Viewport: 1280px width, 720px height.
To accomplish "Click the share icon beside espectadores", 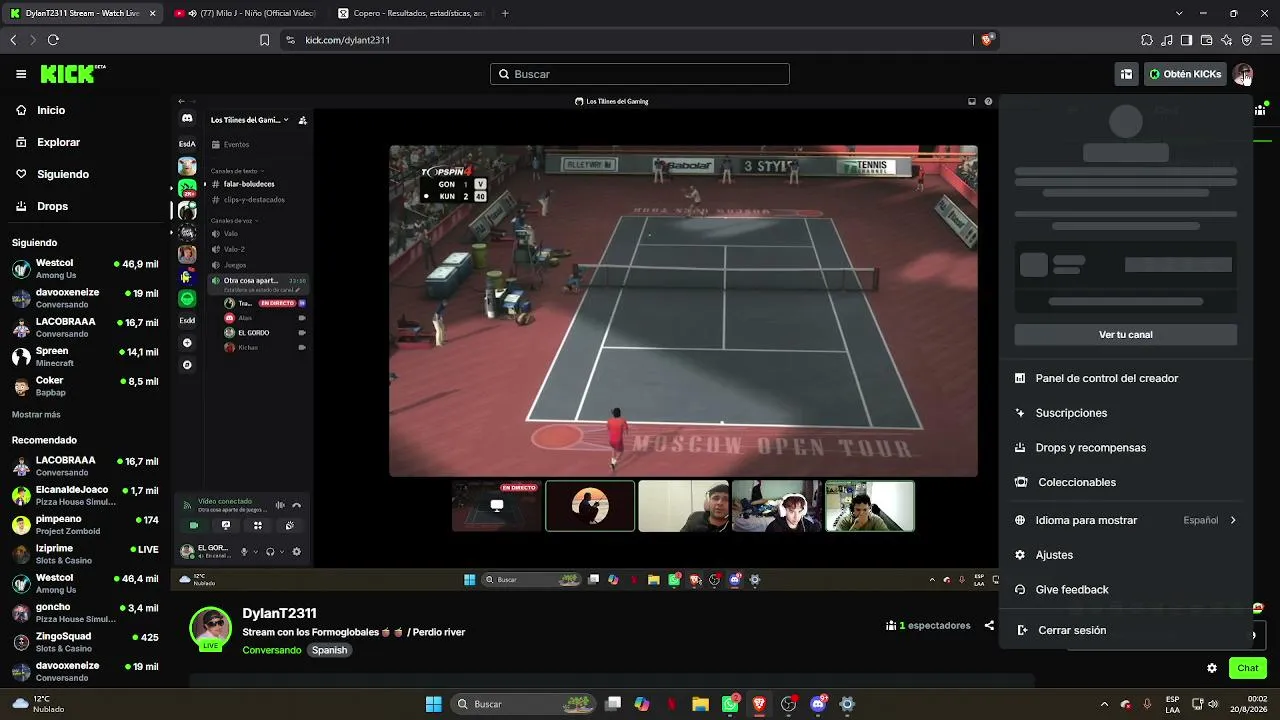I will point(989,626).
